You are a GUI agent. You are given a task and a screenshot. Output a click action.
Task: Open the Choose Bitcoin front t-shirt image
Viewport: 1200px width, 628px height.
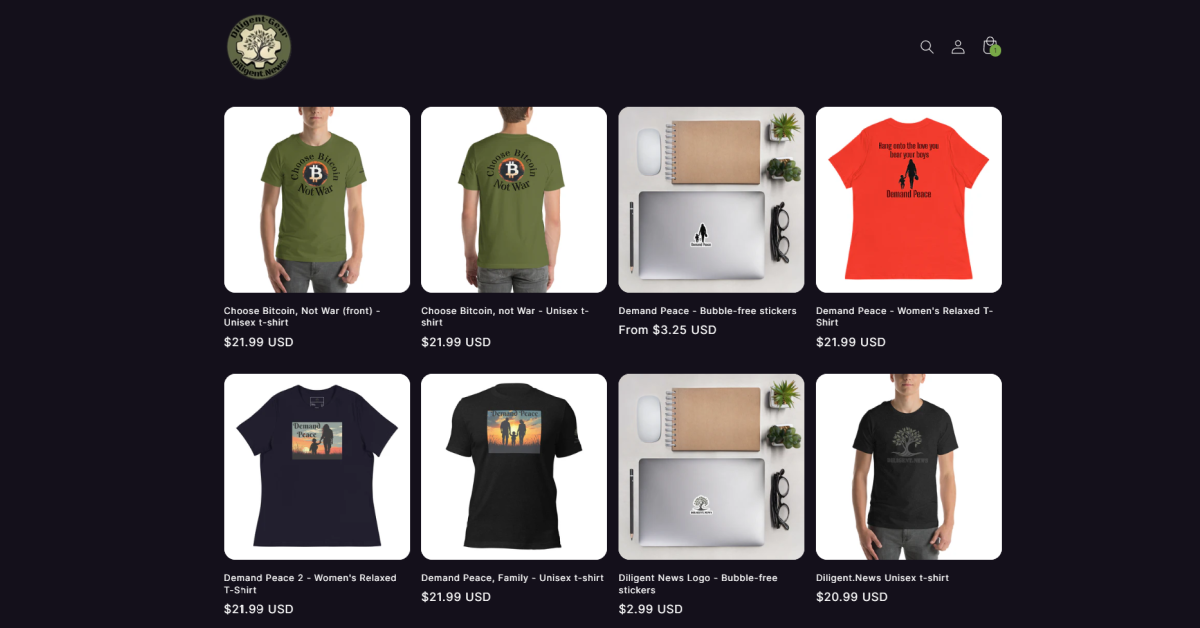317,200
